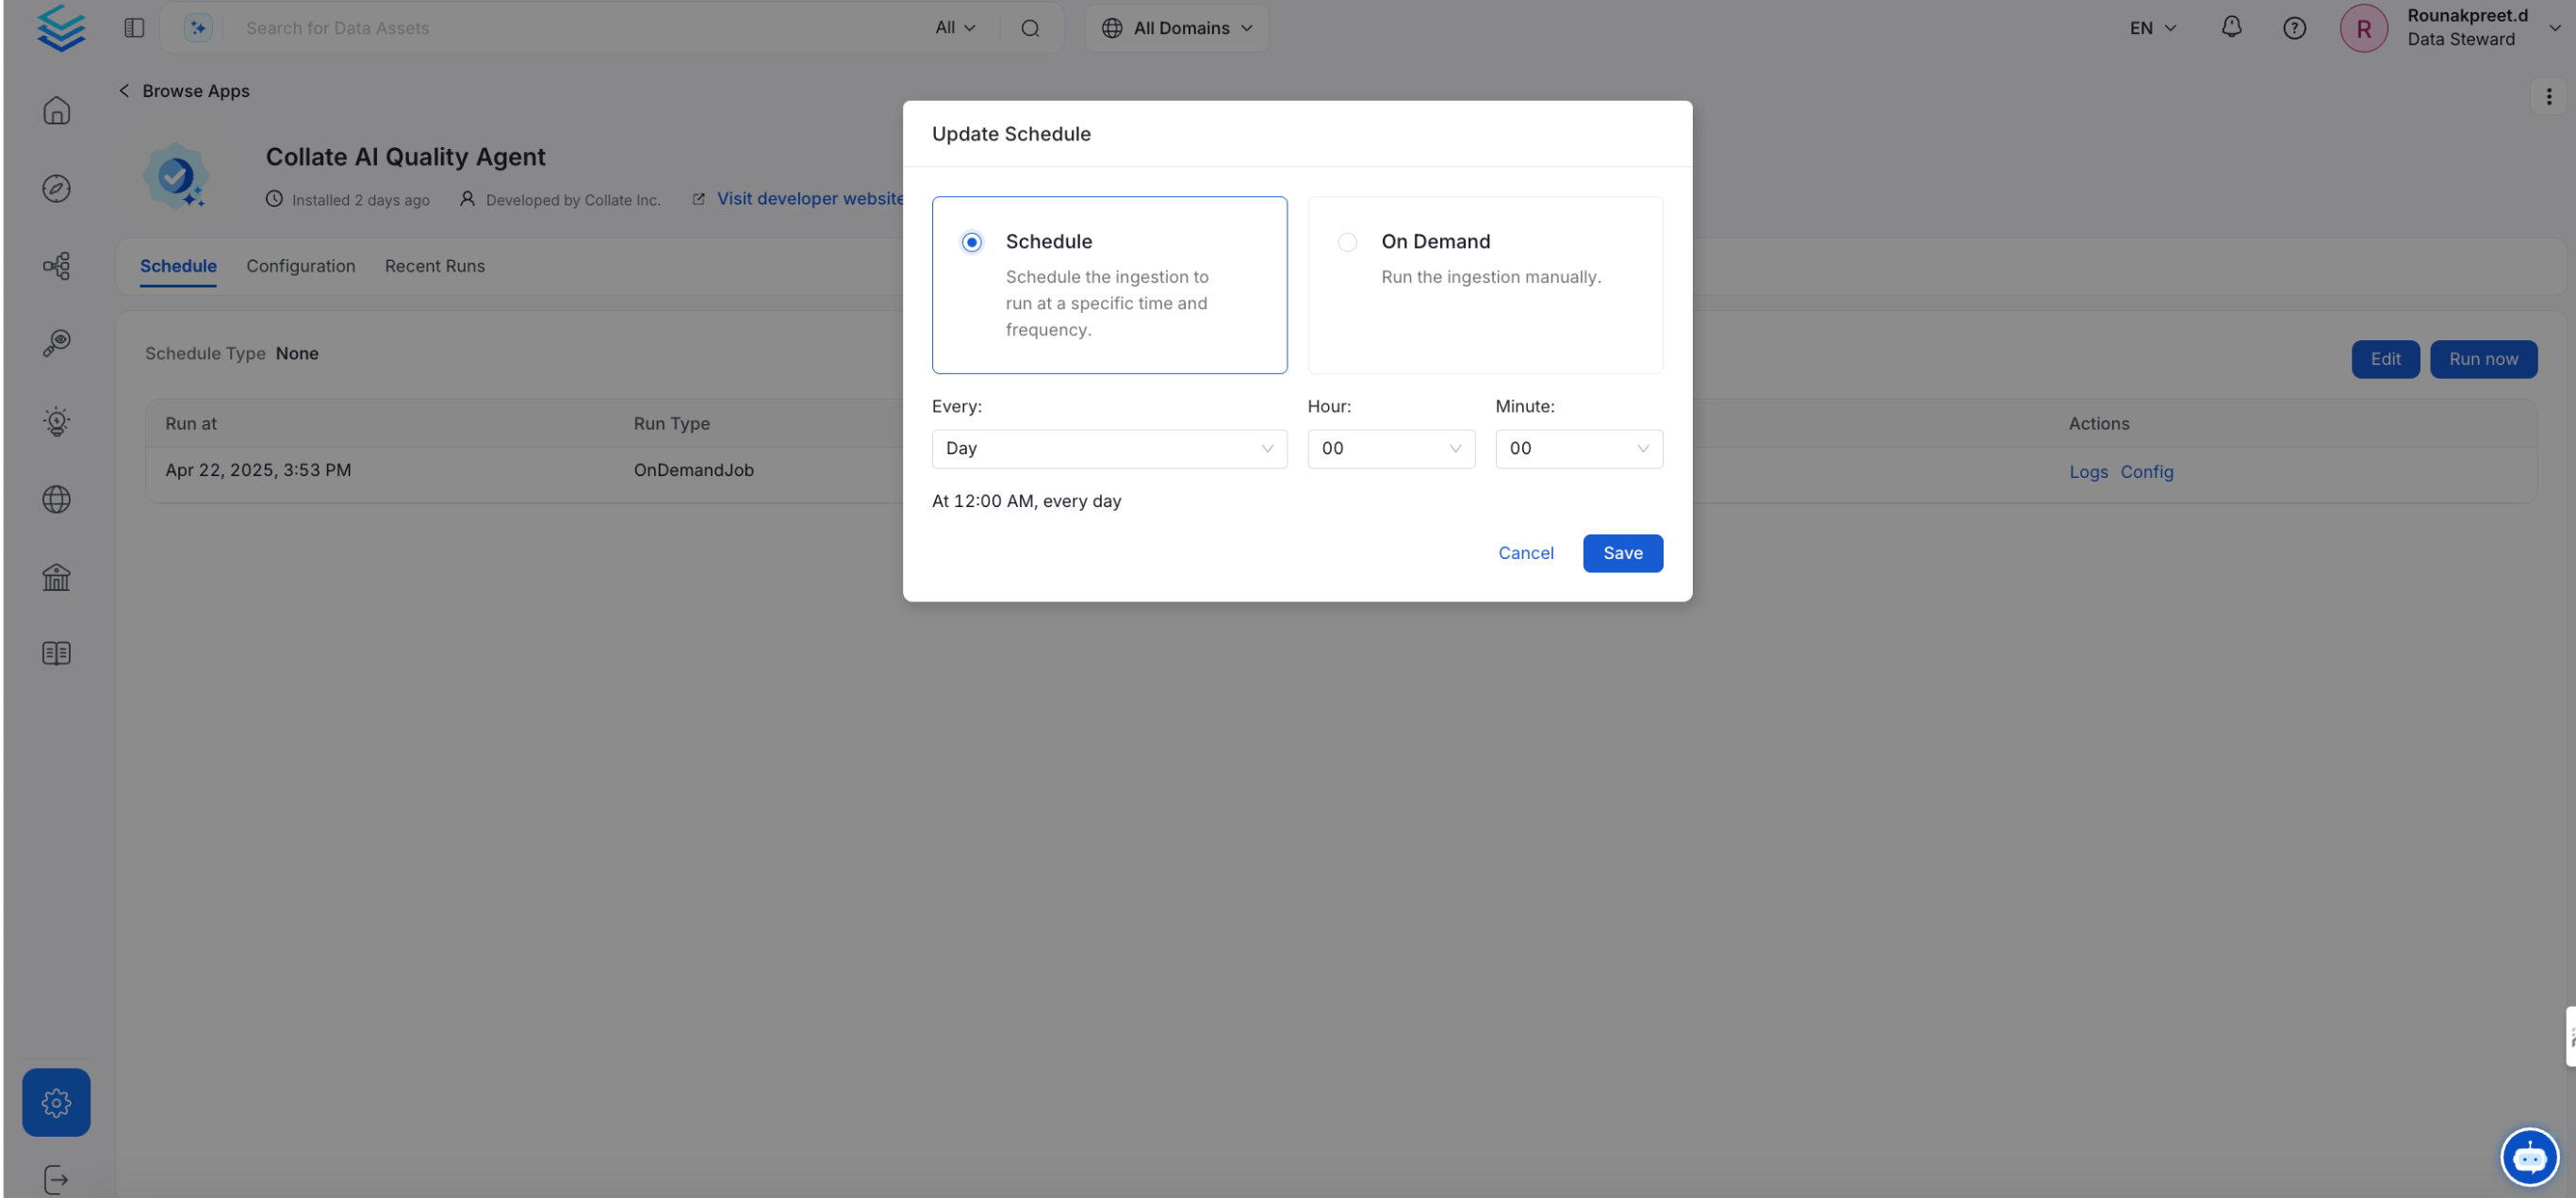Click the logout icon at the sidebar bottom
Image resolution: width=2576 pixels, height=1198 pixels.
(x=56, y=1179)
